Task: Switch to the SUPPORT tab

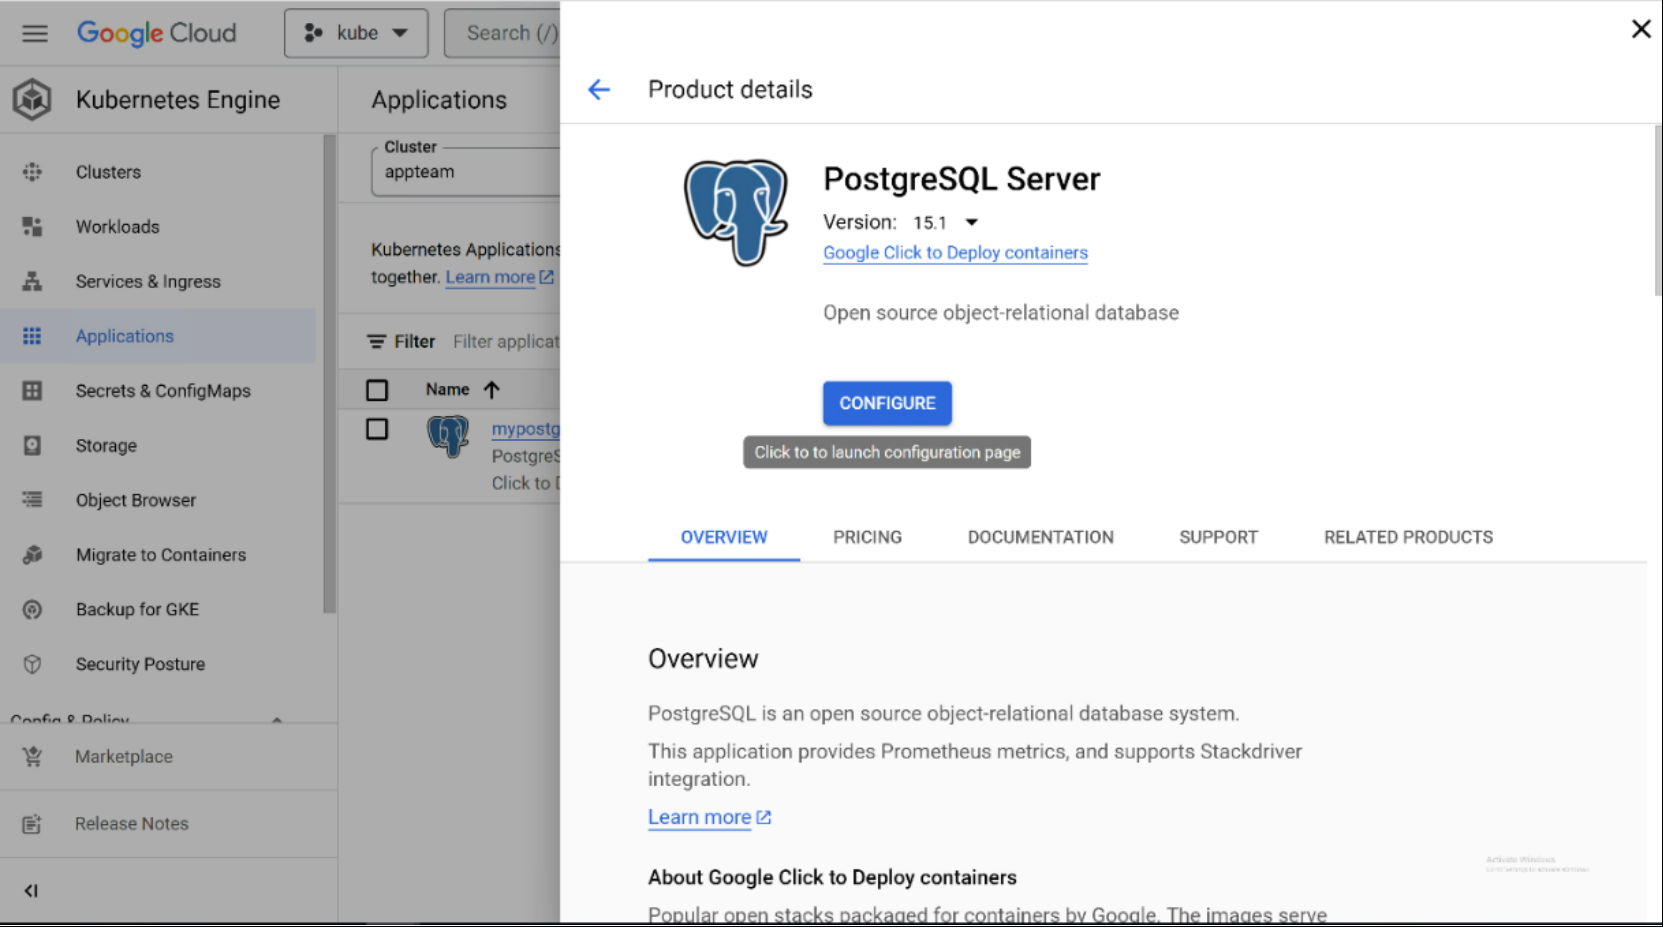Action: [x=1218, y=537]
